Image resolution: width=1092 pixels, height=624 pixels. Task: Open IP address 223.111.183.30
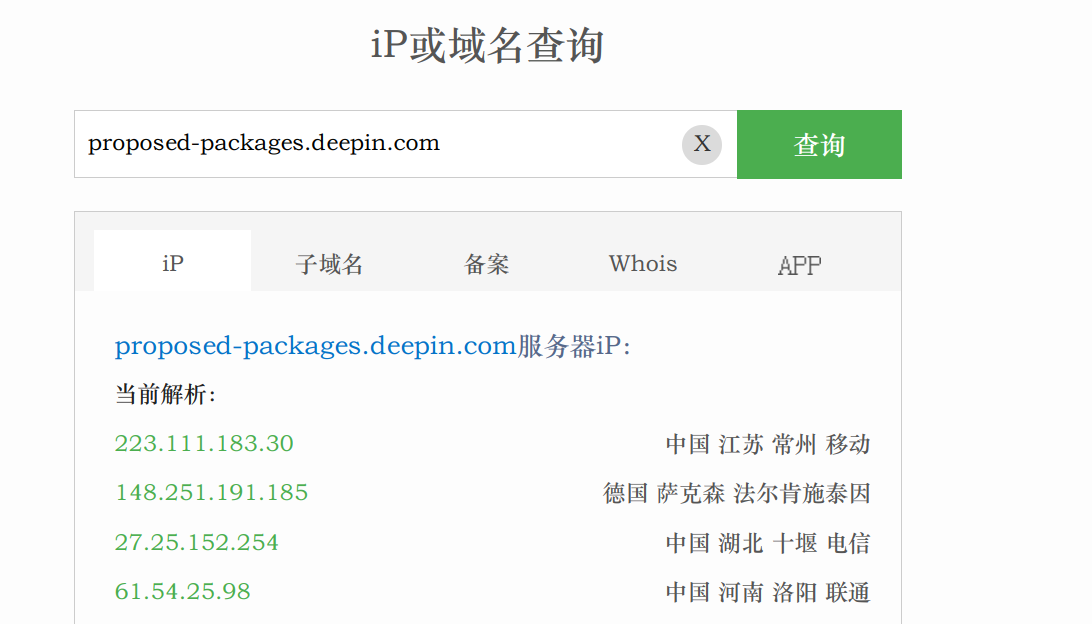click(x=204, y=444)
